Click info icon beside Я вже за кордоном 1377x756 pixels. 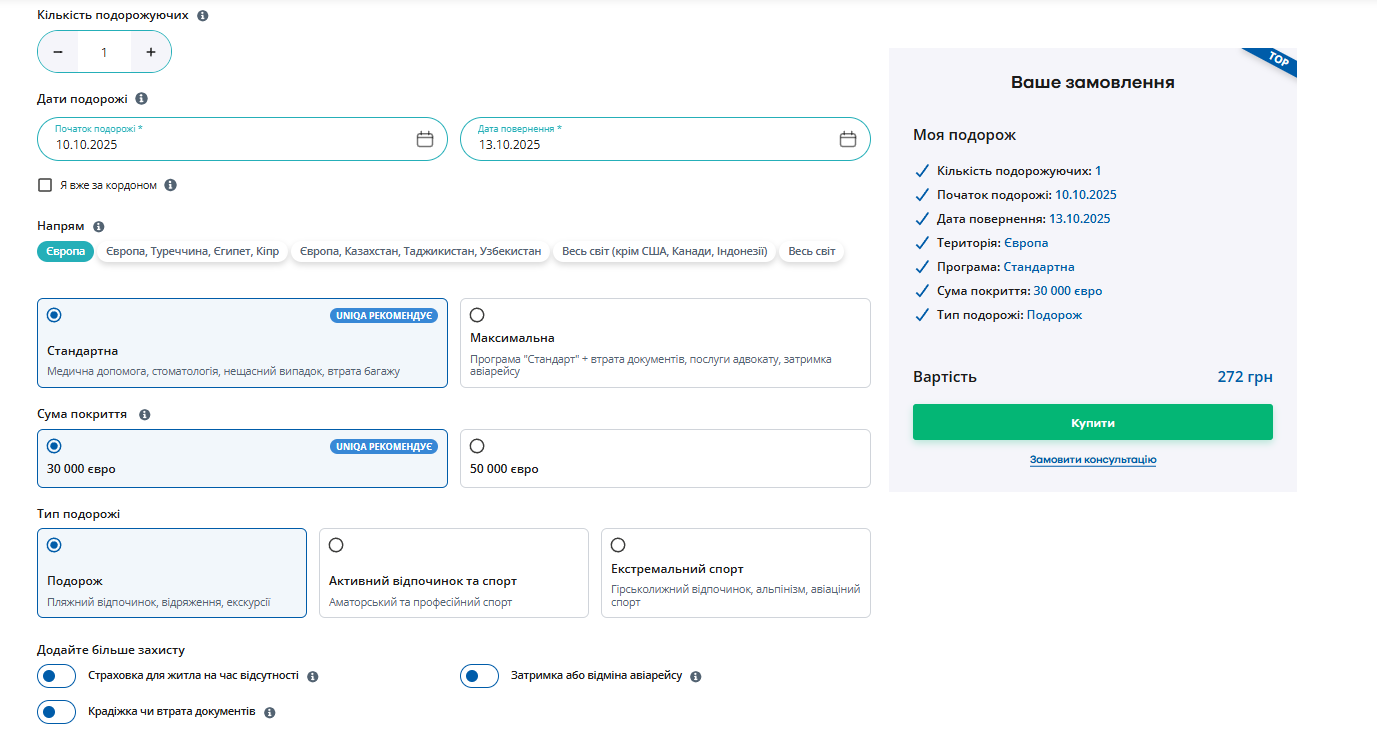pos(170,185)
